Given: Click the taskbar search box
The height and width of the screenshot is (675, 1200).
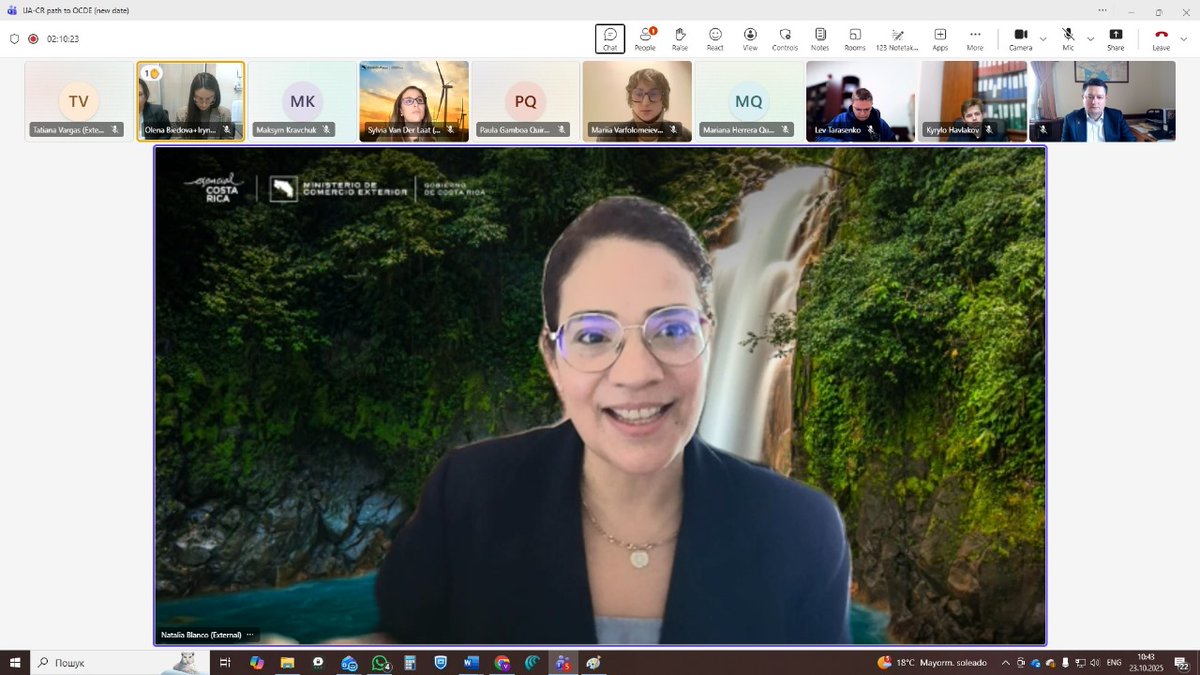Looking at the screenshot, I should pos(120,662).
